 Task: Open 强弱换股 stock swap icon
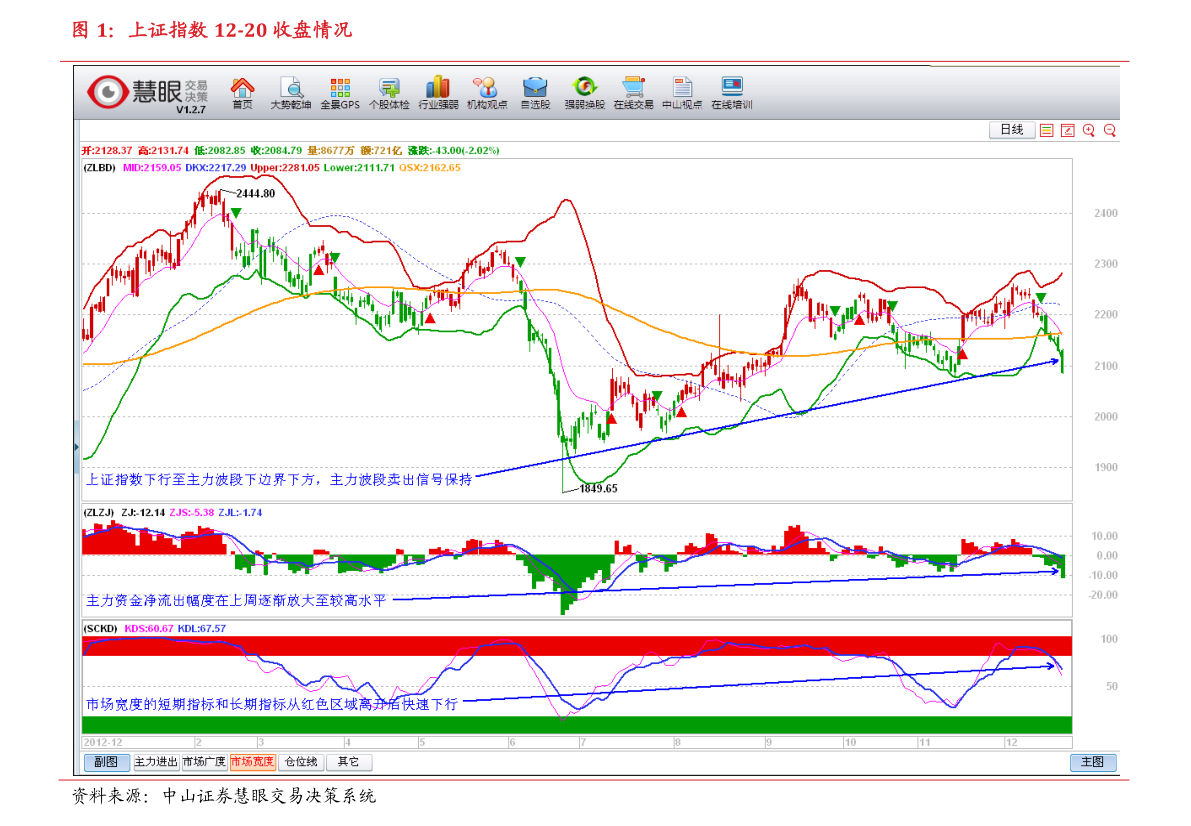[x=584, y=92]
